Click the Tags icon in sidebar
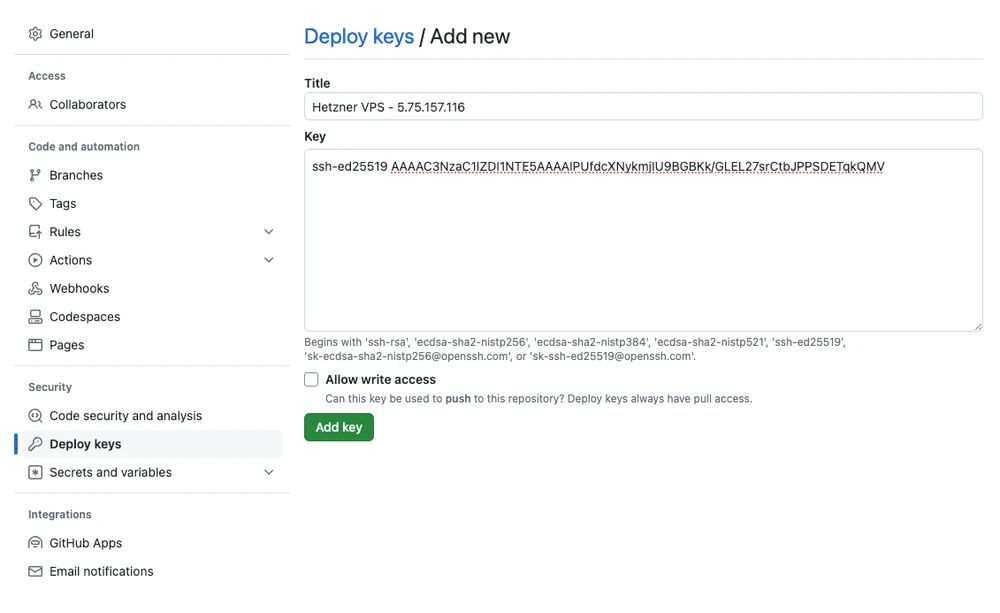This screenshot has height=613, width=1000. [35, 204]
